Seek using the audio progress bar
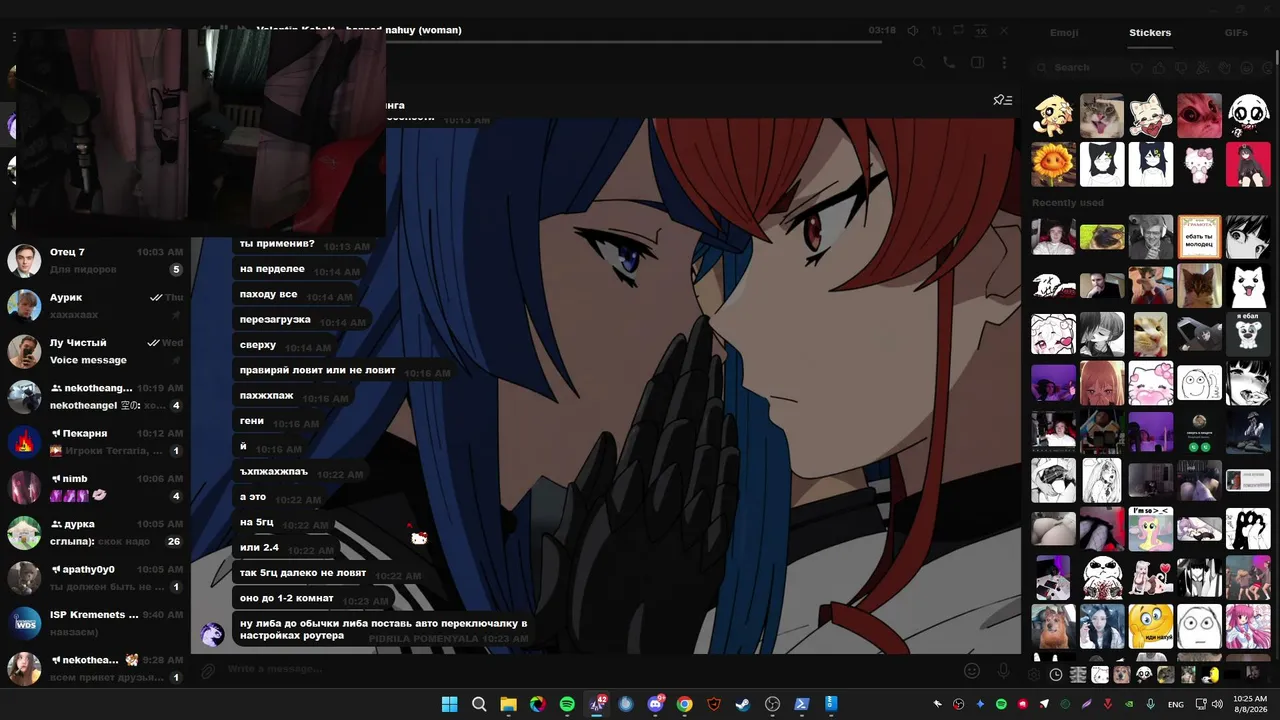Viewport: 1280px width, 720px height. click(607, 41)
